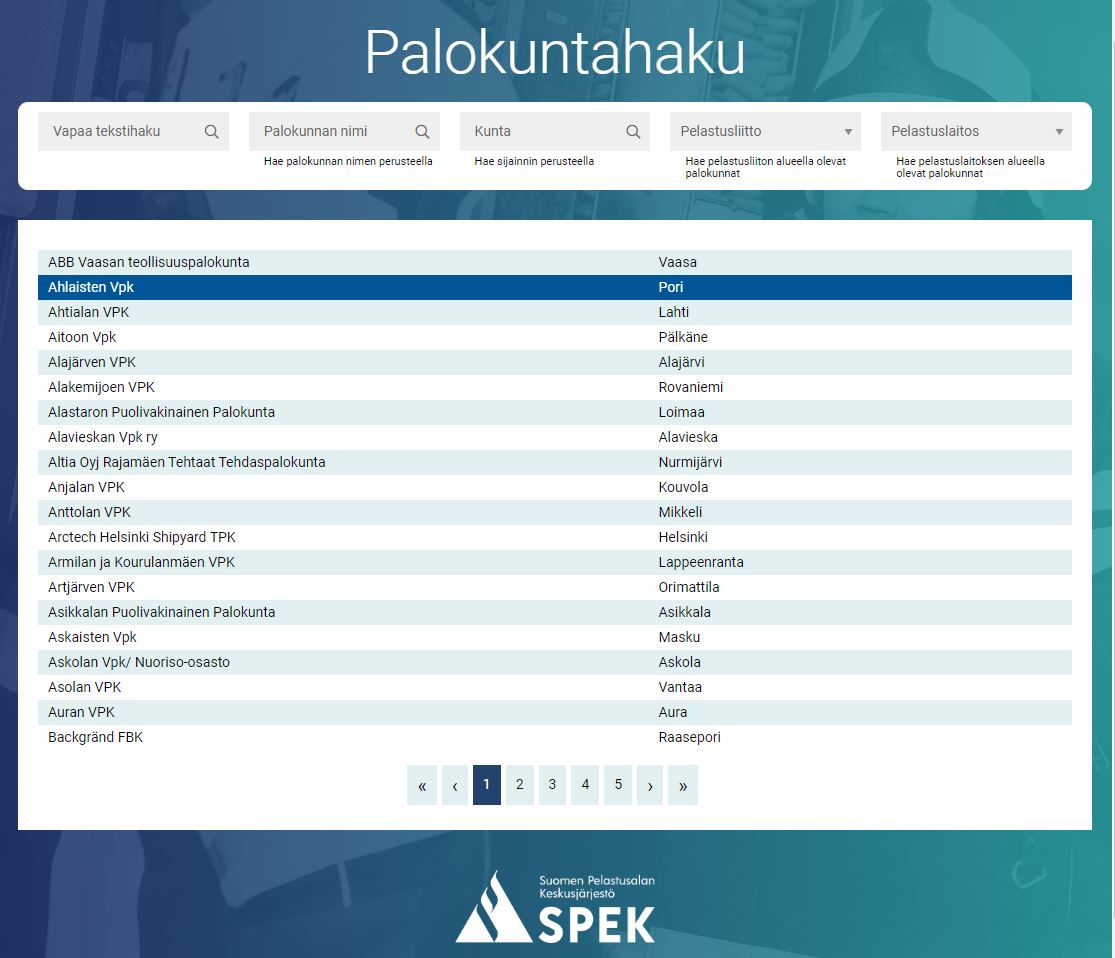Open Armilan ja Kourulanmäen VPK entry
1115x958 pixels.
[x=555, y=562]
